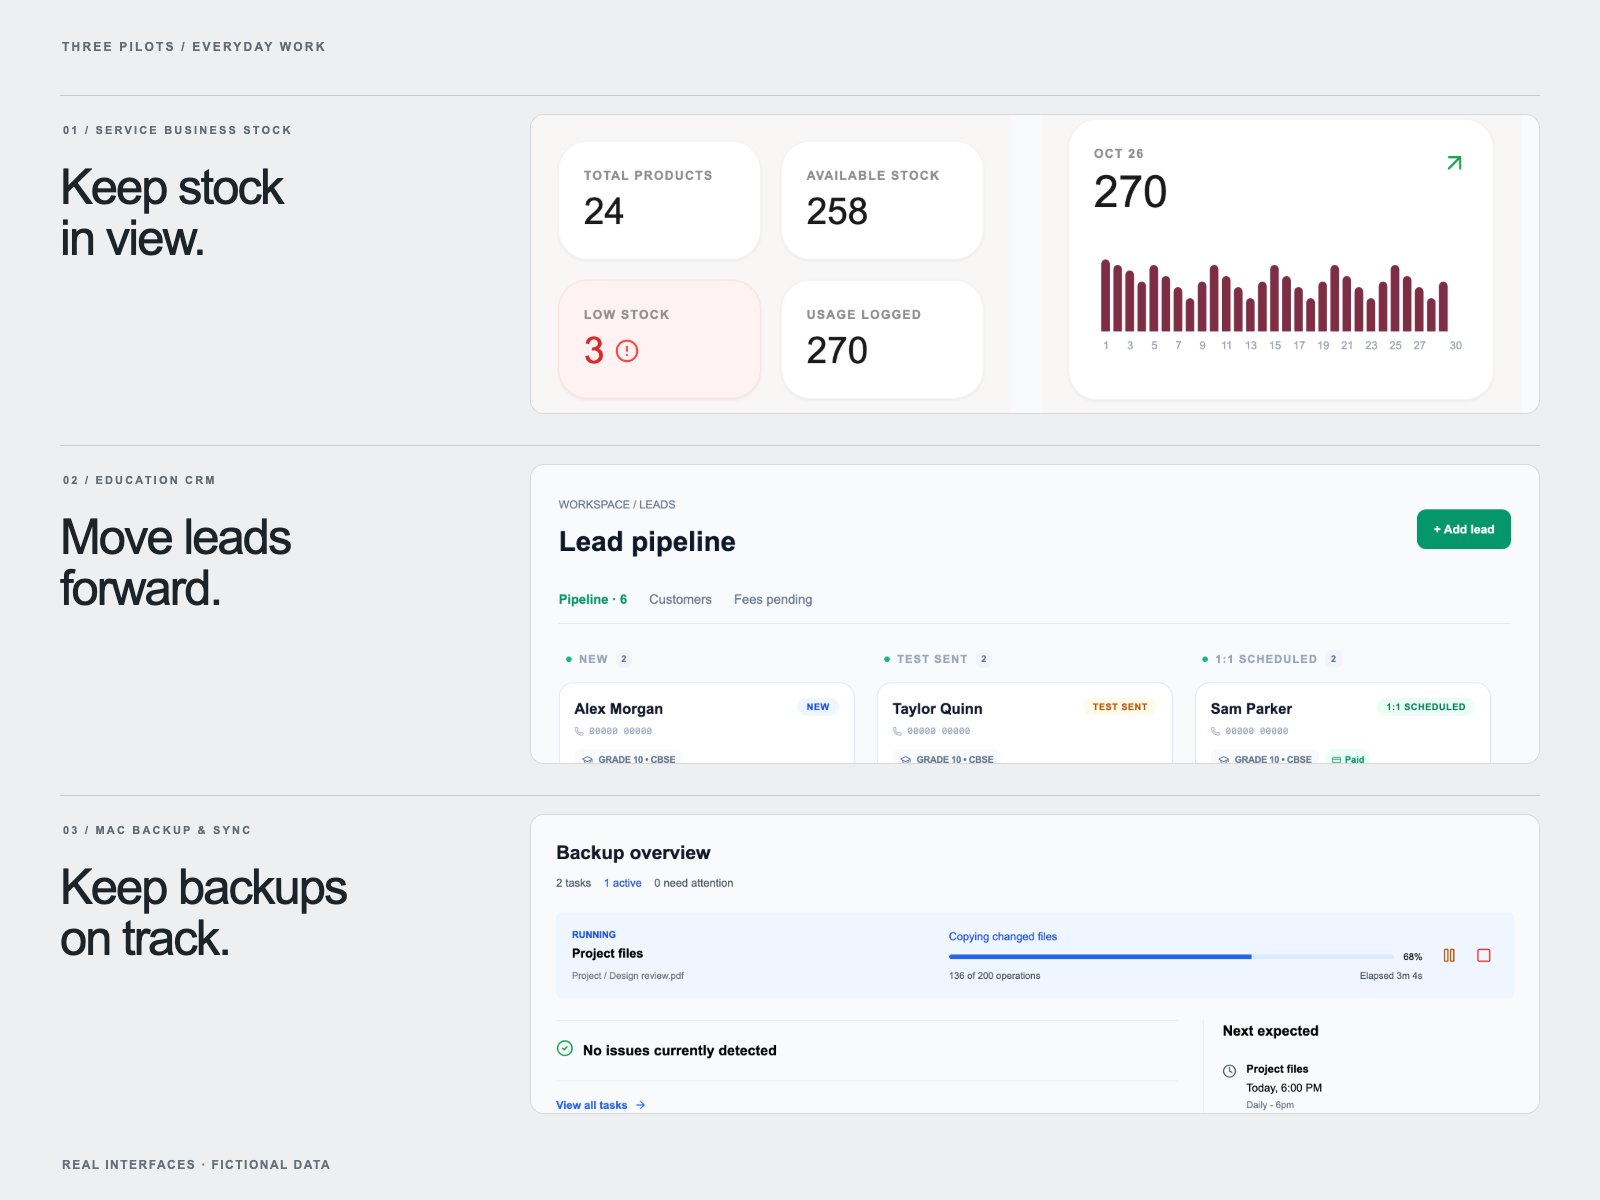Switch to the Pipeline · 6 tab

[593, 599]
